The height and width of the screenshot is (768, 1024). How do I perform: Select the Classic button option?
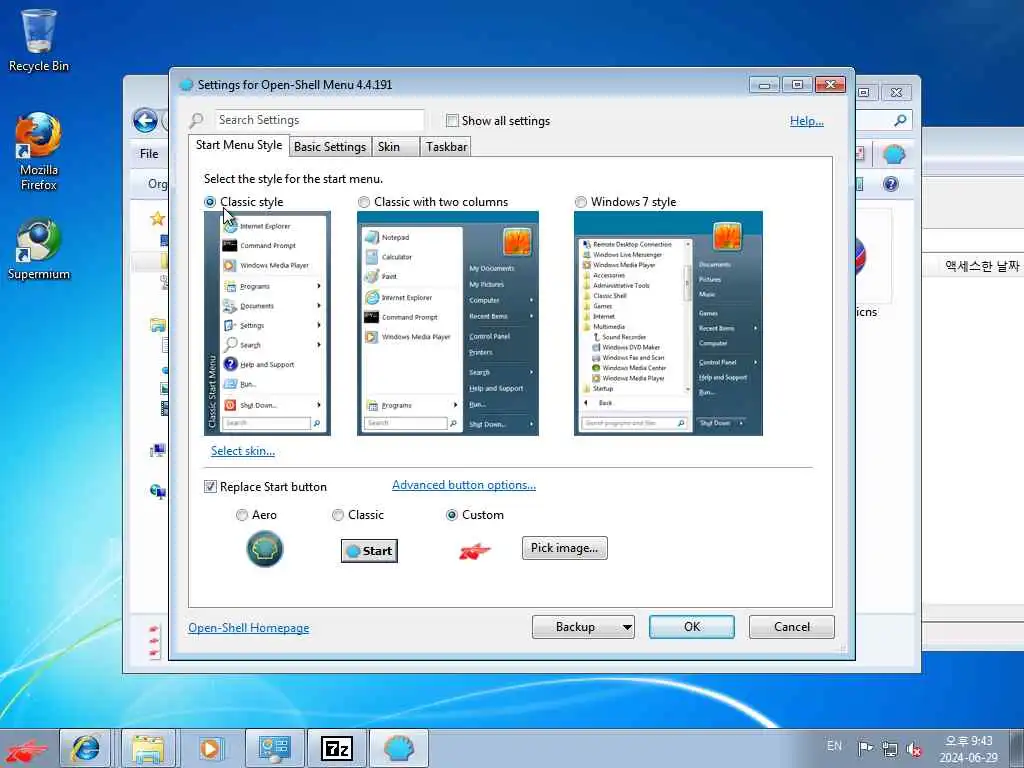click(338, 515)
